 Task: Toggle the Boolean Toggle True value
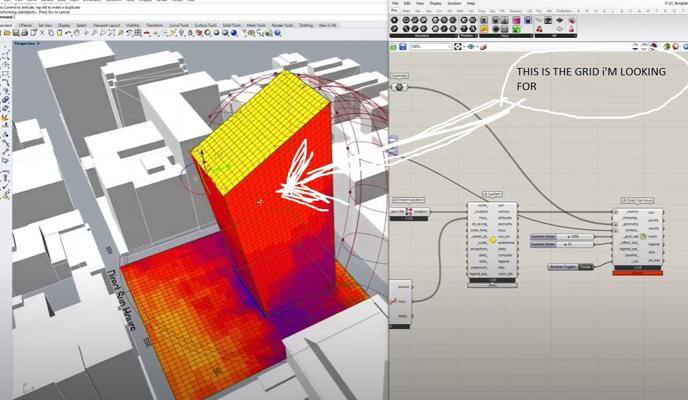[585, 267]
